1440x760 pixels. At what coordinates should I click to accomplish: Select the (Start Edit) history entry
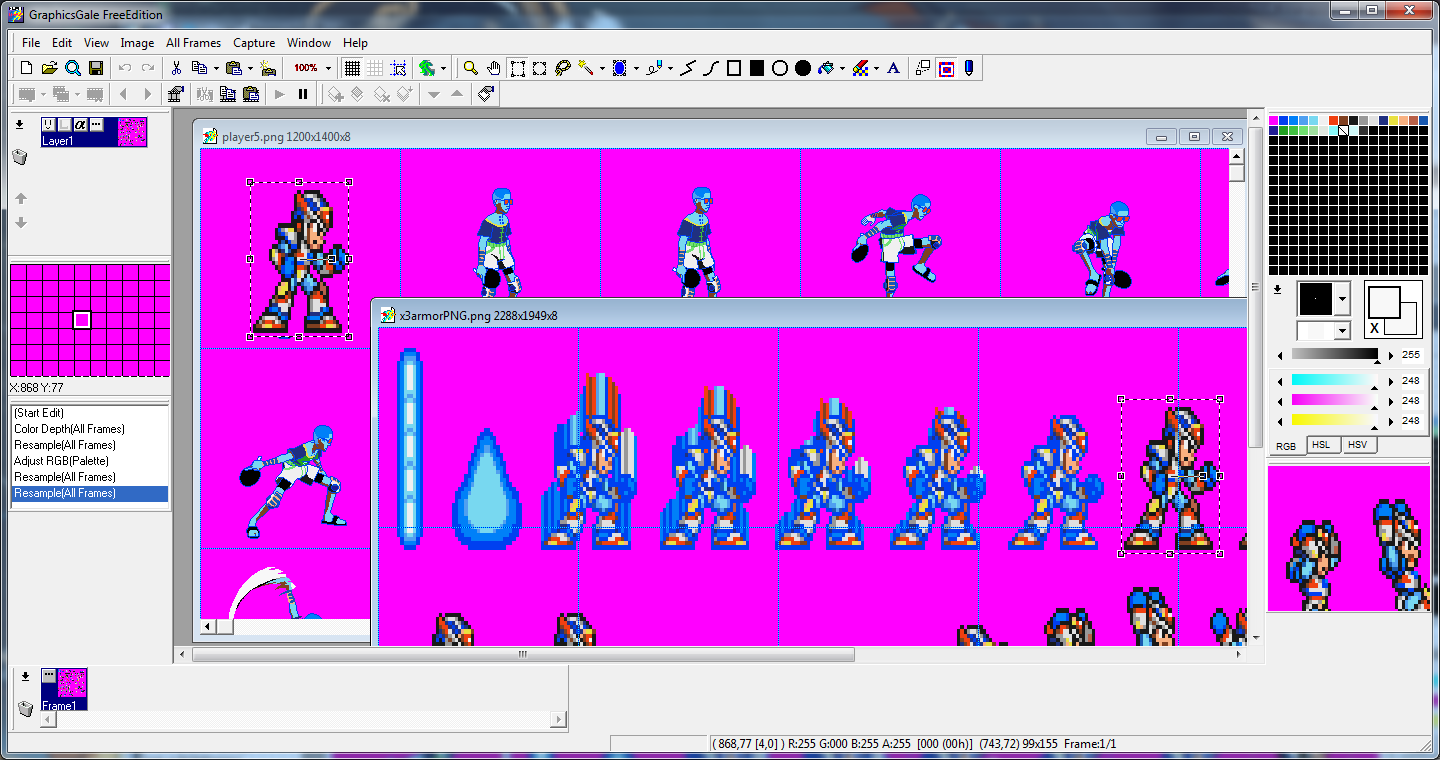pos(90,413)
